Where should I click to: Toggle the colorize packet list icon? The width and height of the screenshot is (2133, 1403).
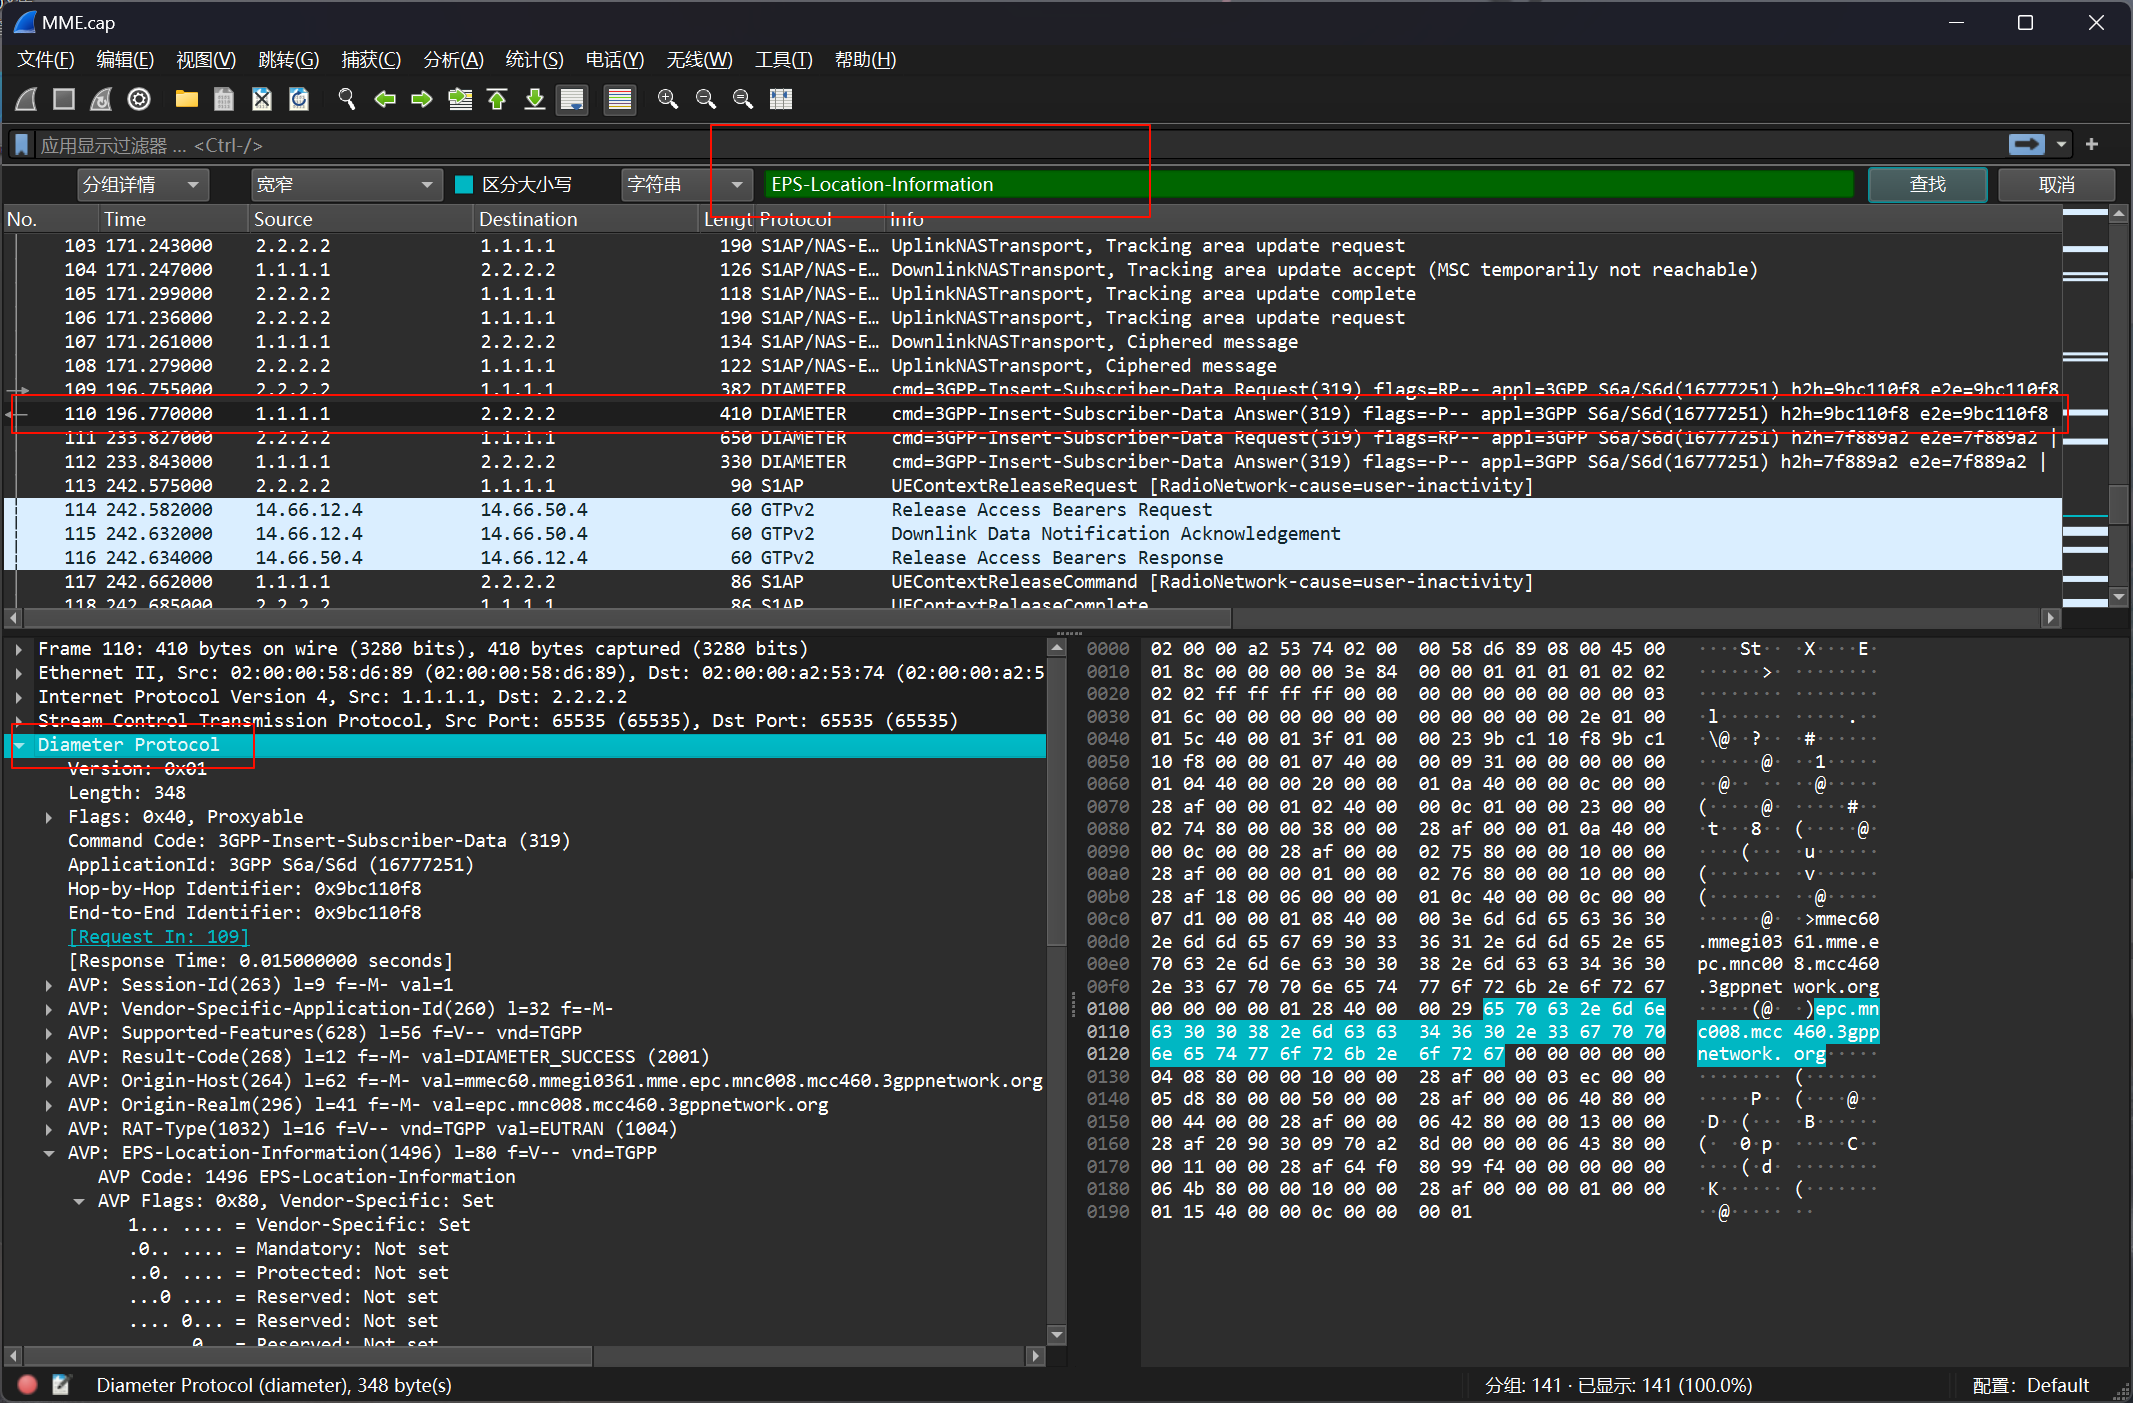point(620,99)
